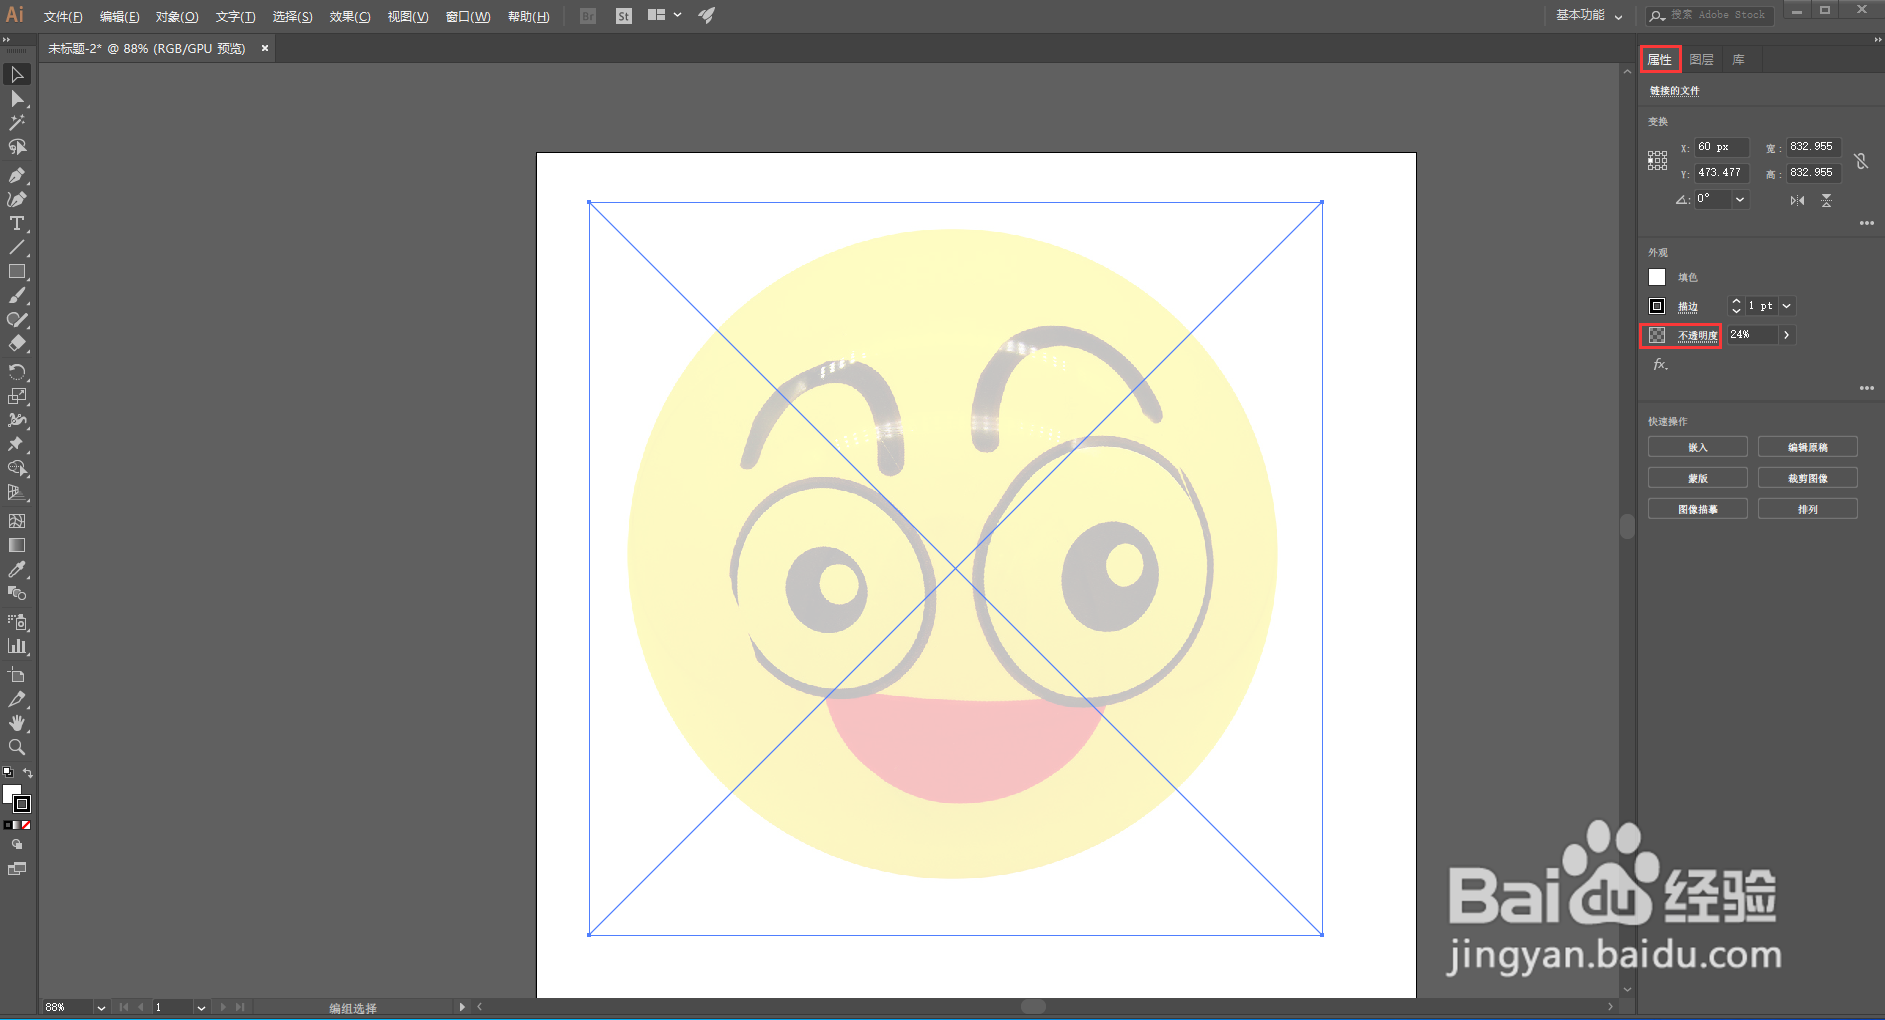Select the Slice tool
This screenshot has width=1885, height=1020.
17,699
